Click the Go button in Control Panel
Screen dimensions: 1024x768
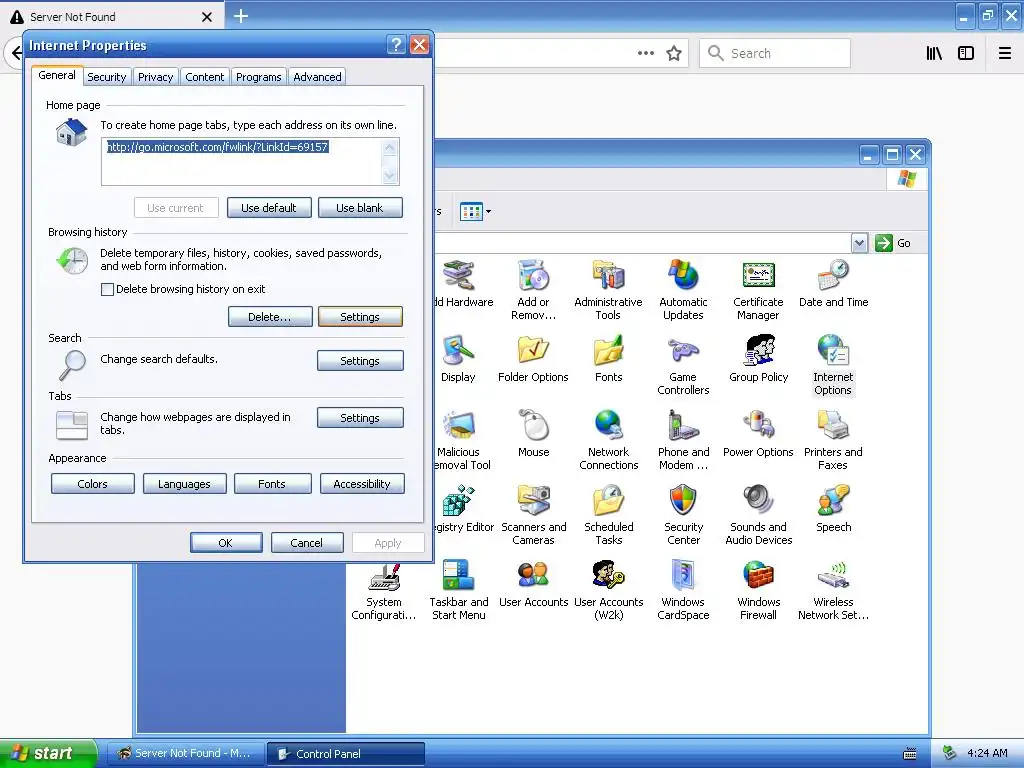tap(893, 243)
